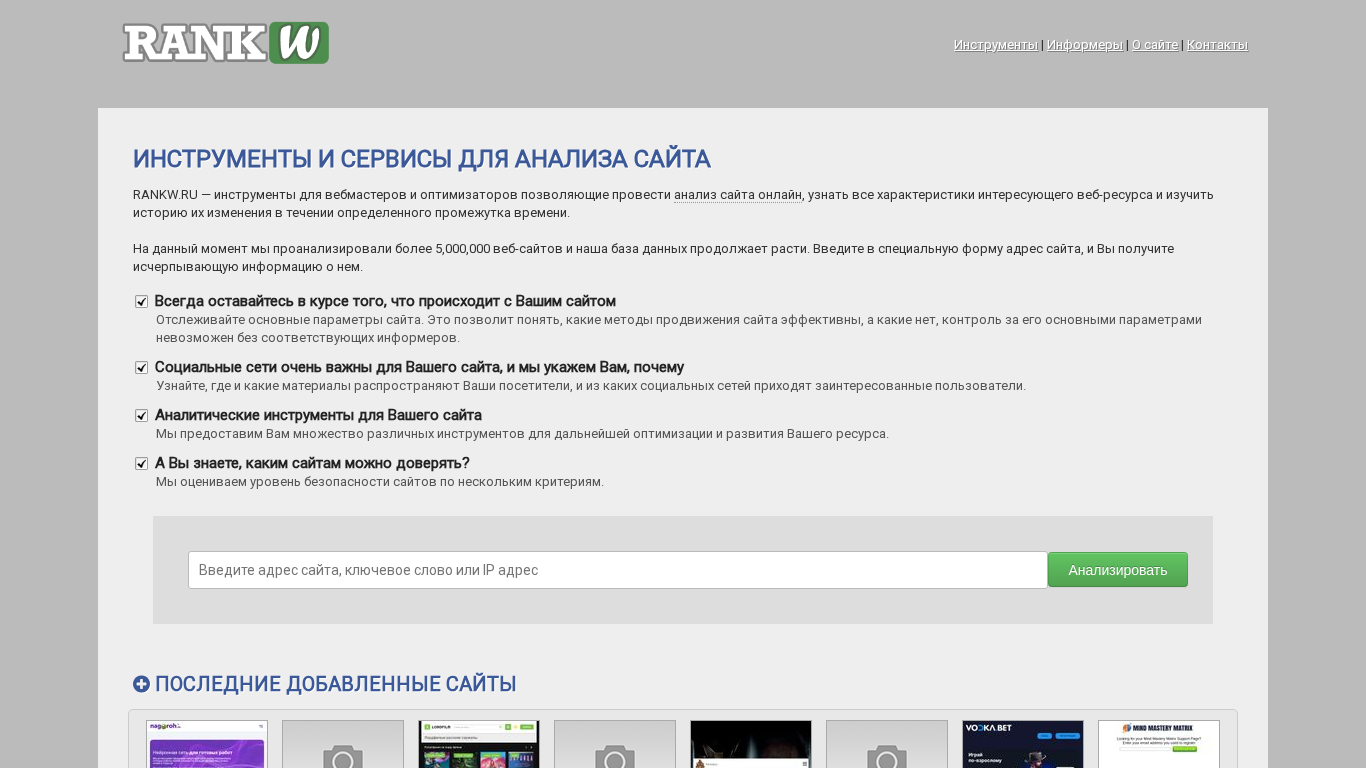Open the Mind Mastery Matrix thumbnail
Screen dimensions: 1366x768
pos(1159,744)
